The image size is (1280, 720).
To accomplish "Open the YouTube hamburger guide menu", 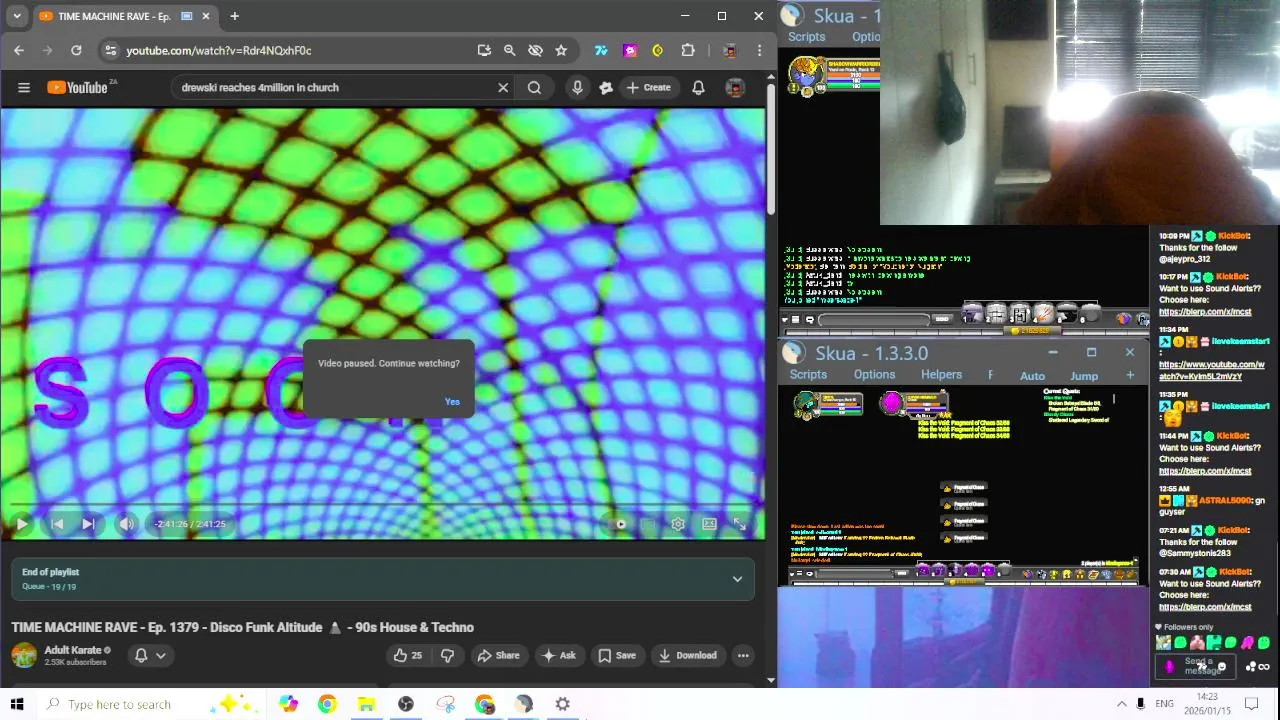I will 24,88.
